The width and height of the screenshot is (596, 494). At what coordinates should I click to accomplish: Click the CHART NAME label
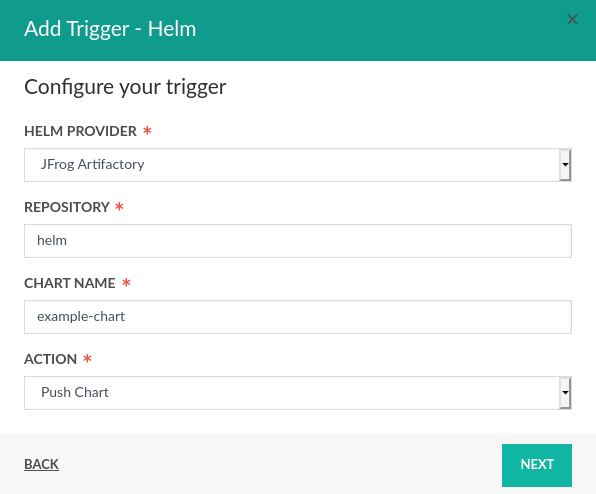(x=70, y=283)
